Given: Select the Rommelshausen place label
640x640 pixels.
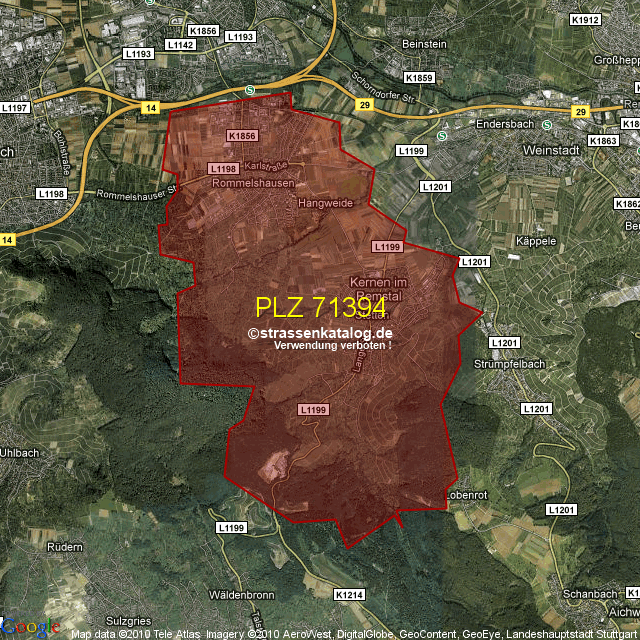Looking at the screenshot, I should pos(253,184).
